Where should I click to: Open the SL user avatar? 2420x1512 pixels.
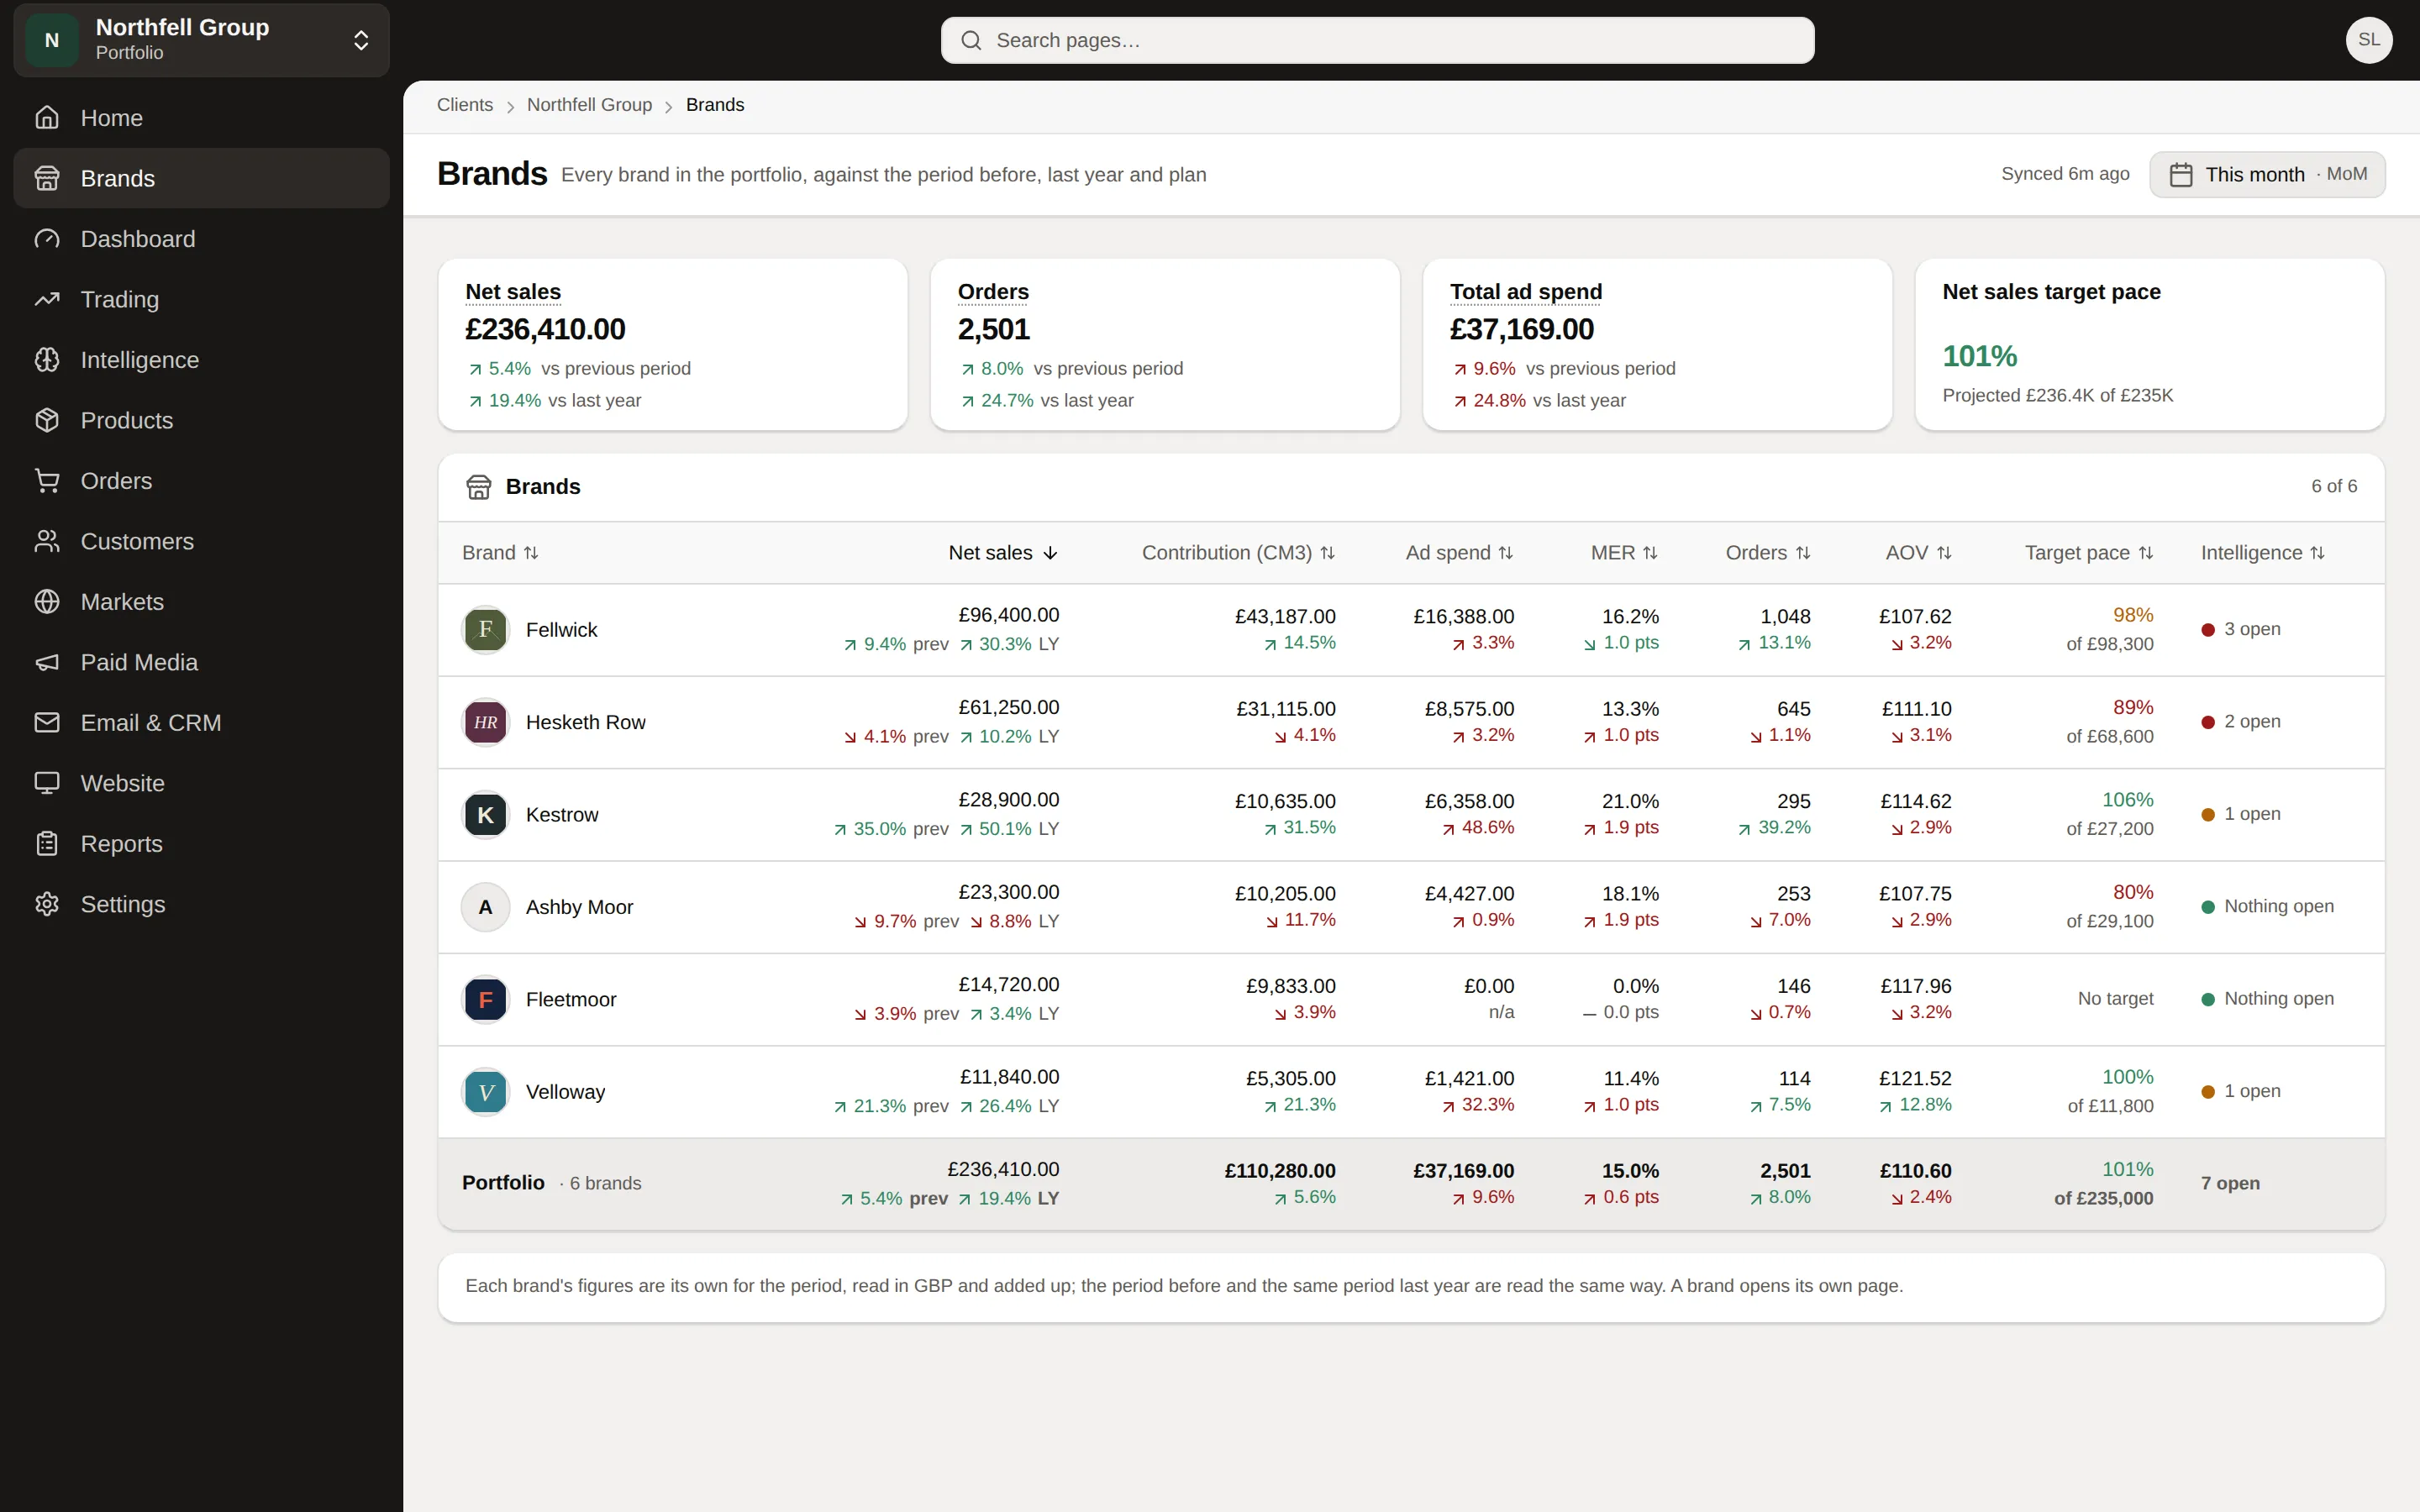click(2369, 40)
